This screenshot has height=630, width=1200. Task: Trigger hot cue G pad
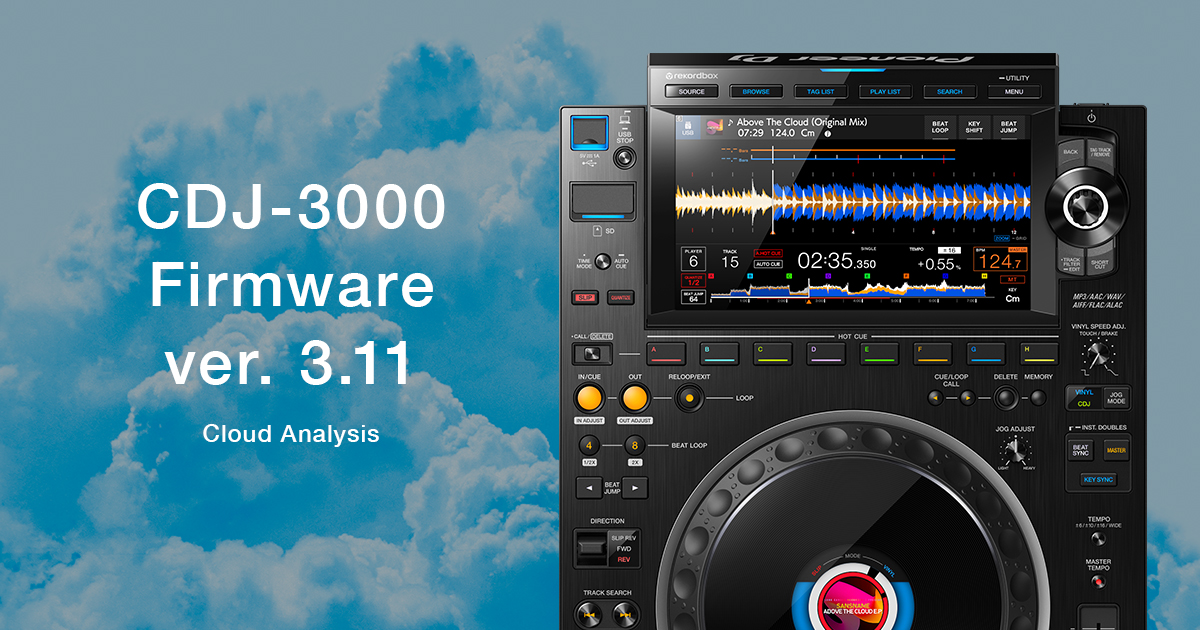coord(986,352)
